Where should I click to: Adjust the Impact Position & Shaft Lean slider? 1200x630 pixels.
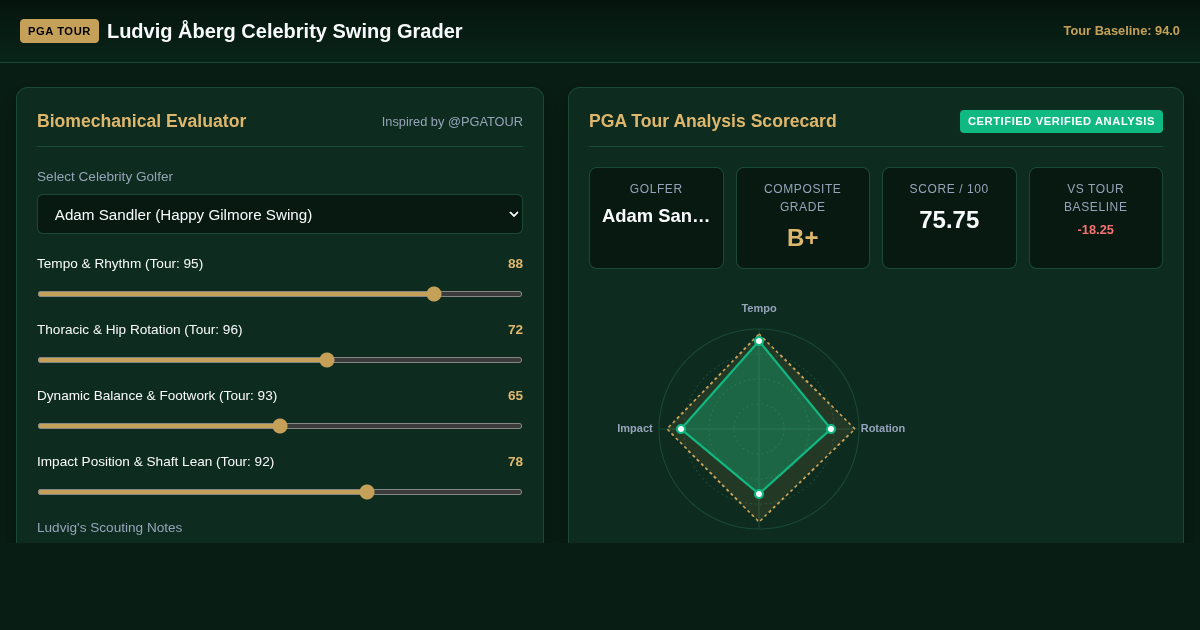click(280, 492)
